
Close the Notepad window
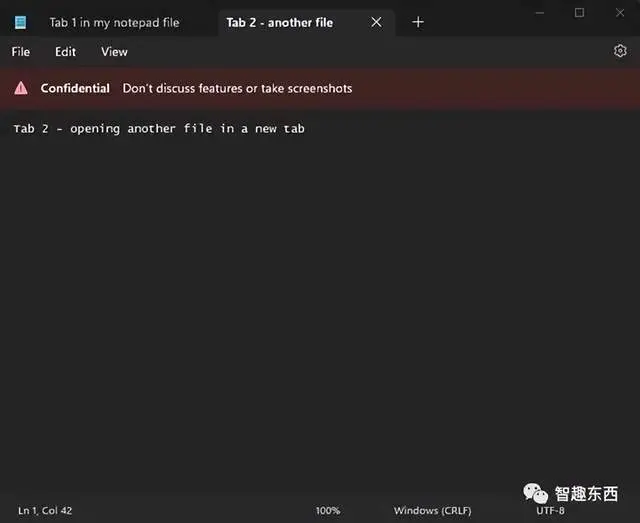(620, 13)
